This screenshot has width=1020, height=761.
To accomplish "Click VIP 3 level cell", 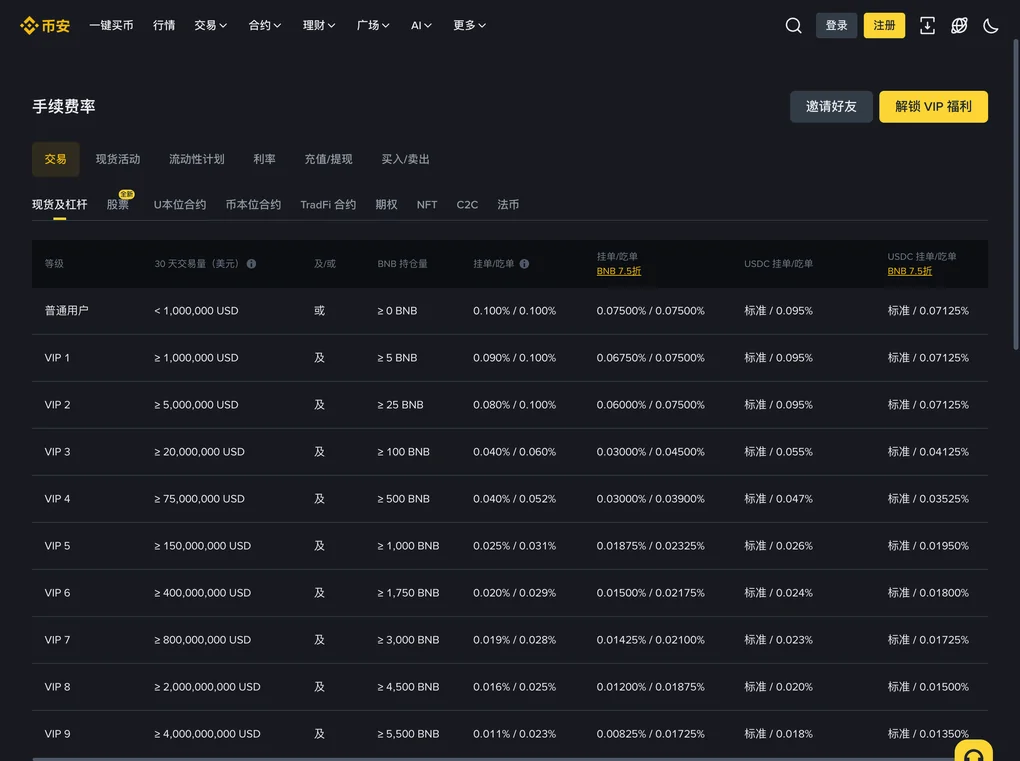I will pos(57,452).
